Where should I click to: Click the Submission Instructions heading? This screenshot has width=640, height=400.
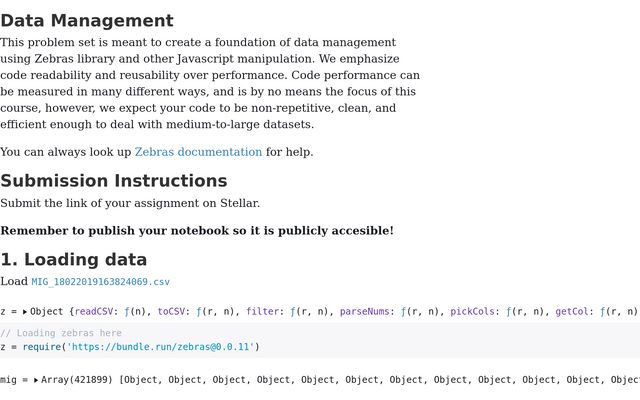coord(114,181)
